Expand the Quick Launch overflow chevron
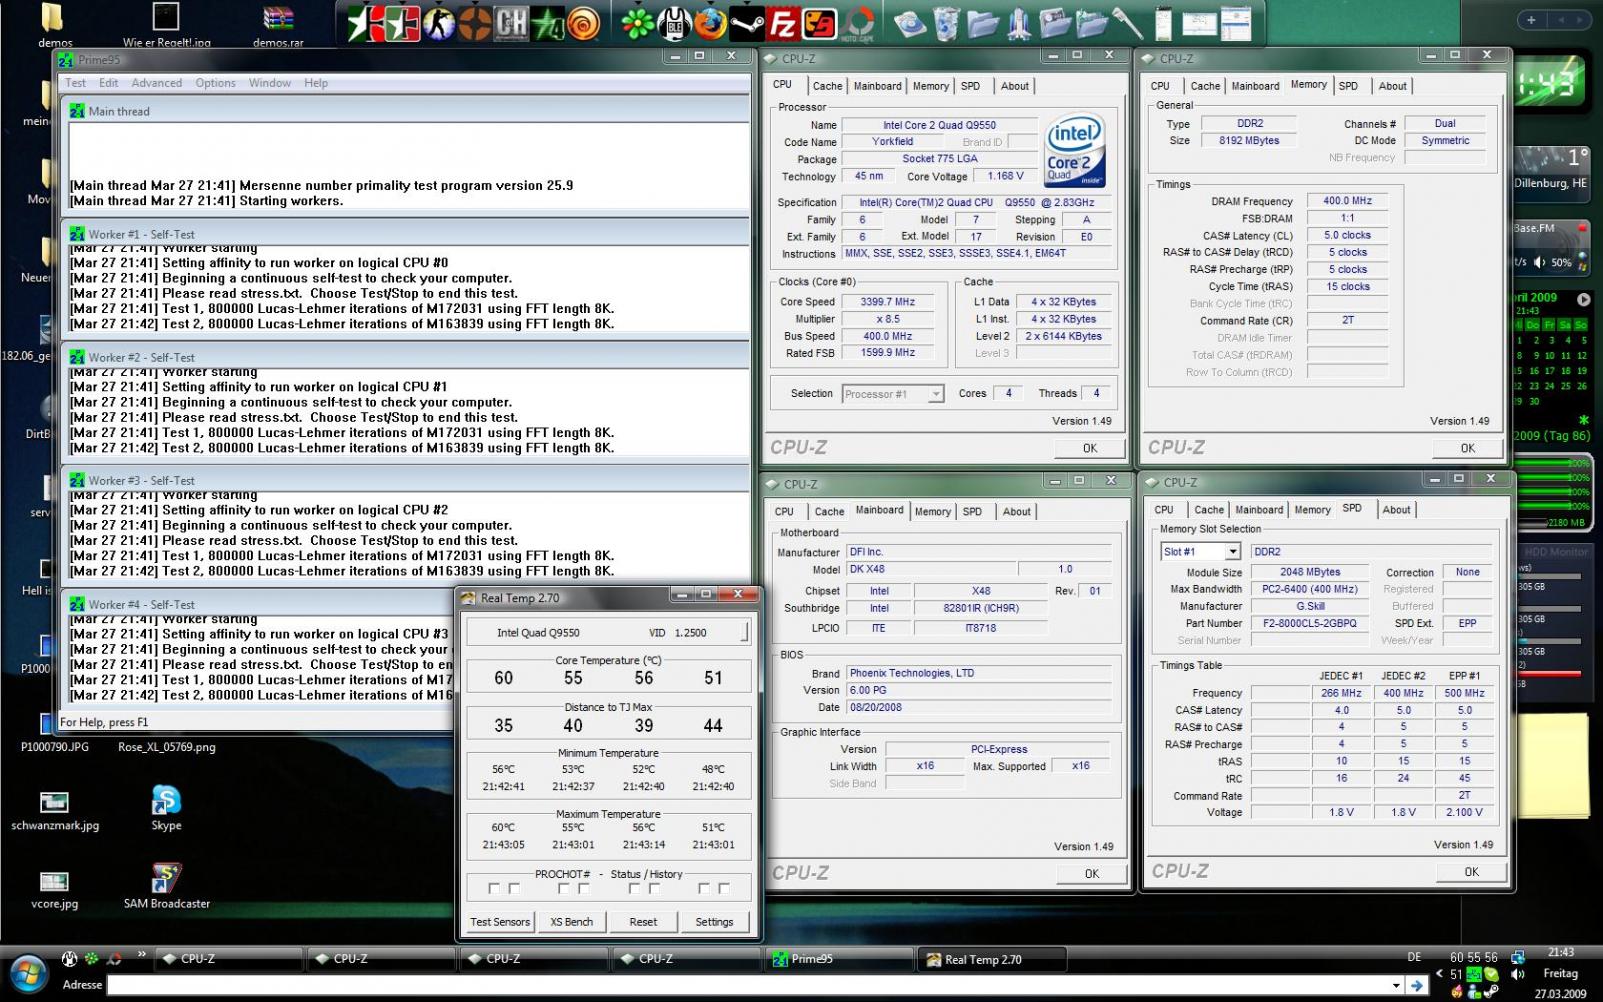The width and height of the screenshot is (1603, 1002). click(141, 954)
